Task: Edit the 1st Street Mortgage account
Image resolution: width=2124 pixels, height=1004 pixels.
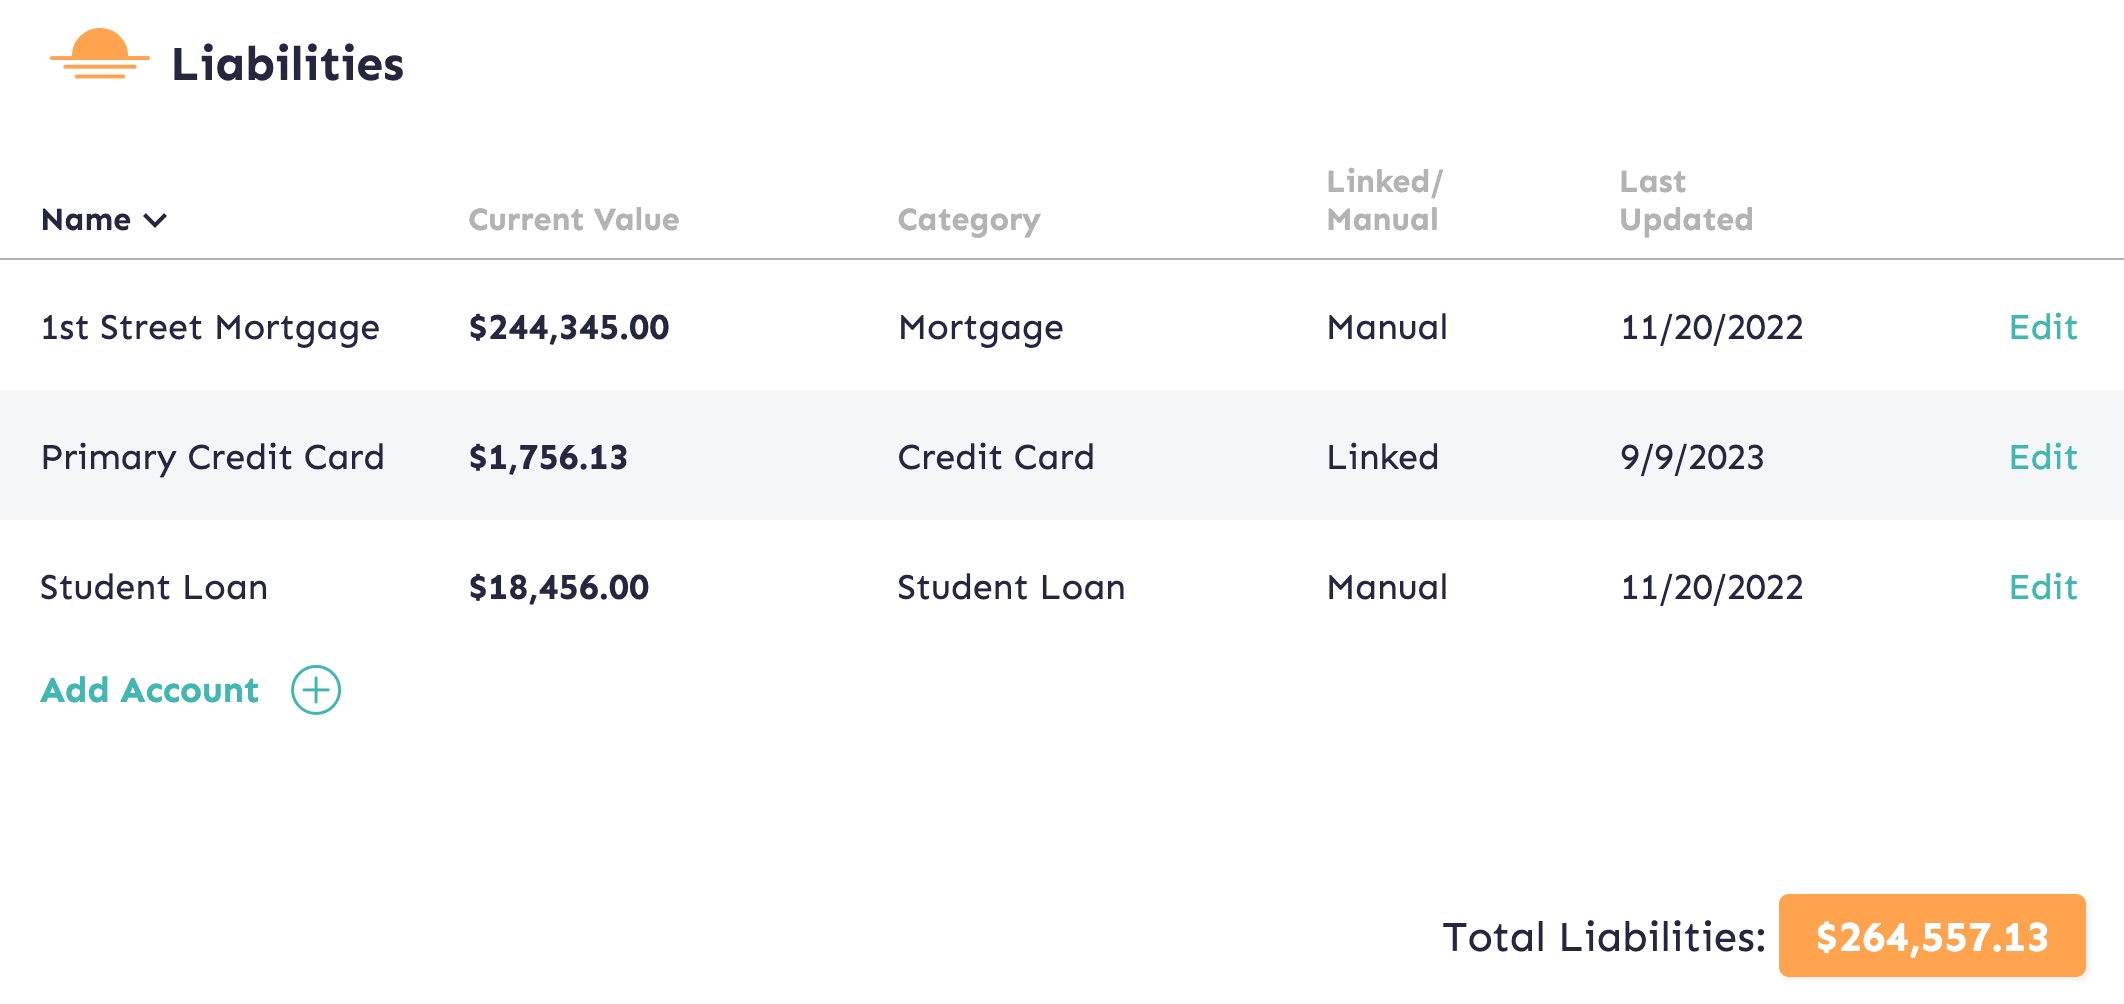Action: pos(2043,327)
